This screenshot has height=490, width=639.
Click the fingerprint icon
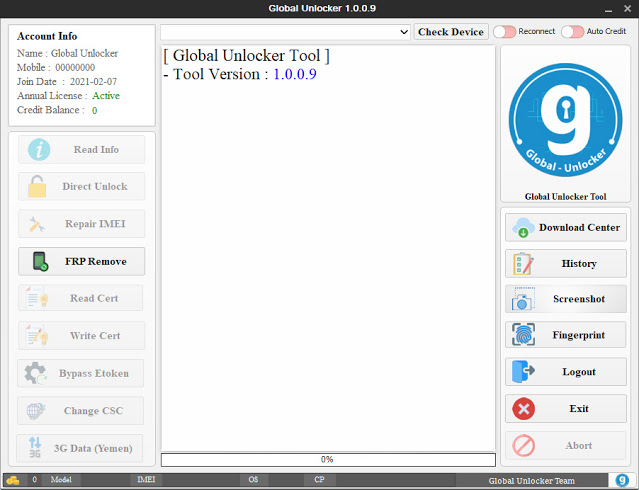(x=523, y=335)
